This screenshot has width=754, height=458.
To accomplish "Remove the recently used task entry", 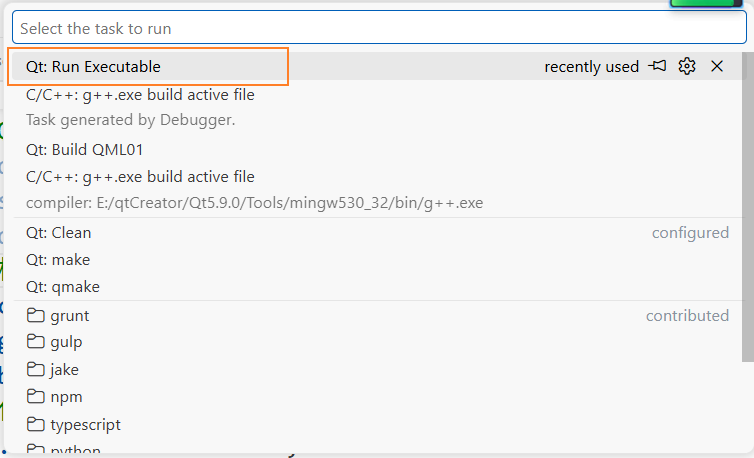I will (x=716, y=66).
